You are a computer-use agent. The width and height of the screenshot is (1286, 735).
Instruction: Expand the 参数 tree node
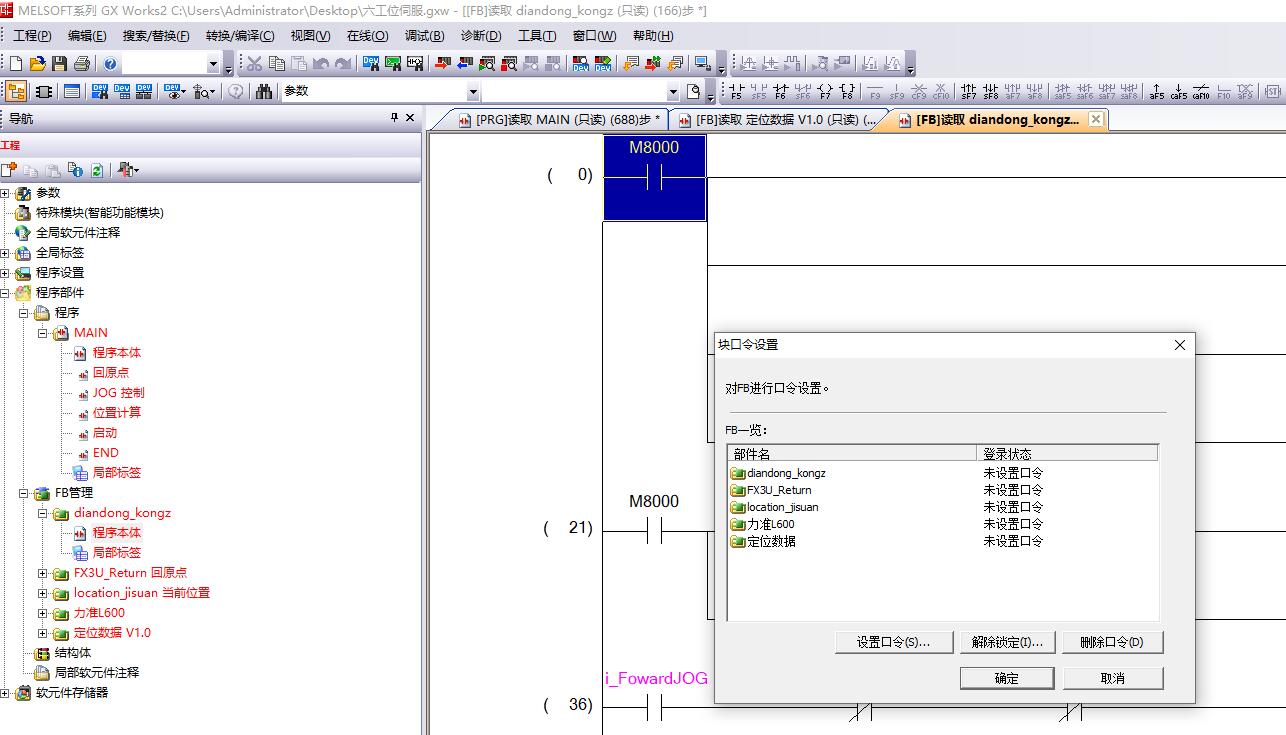coord(5,193)
